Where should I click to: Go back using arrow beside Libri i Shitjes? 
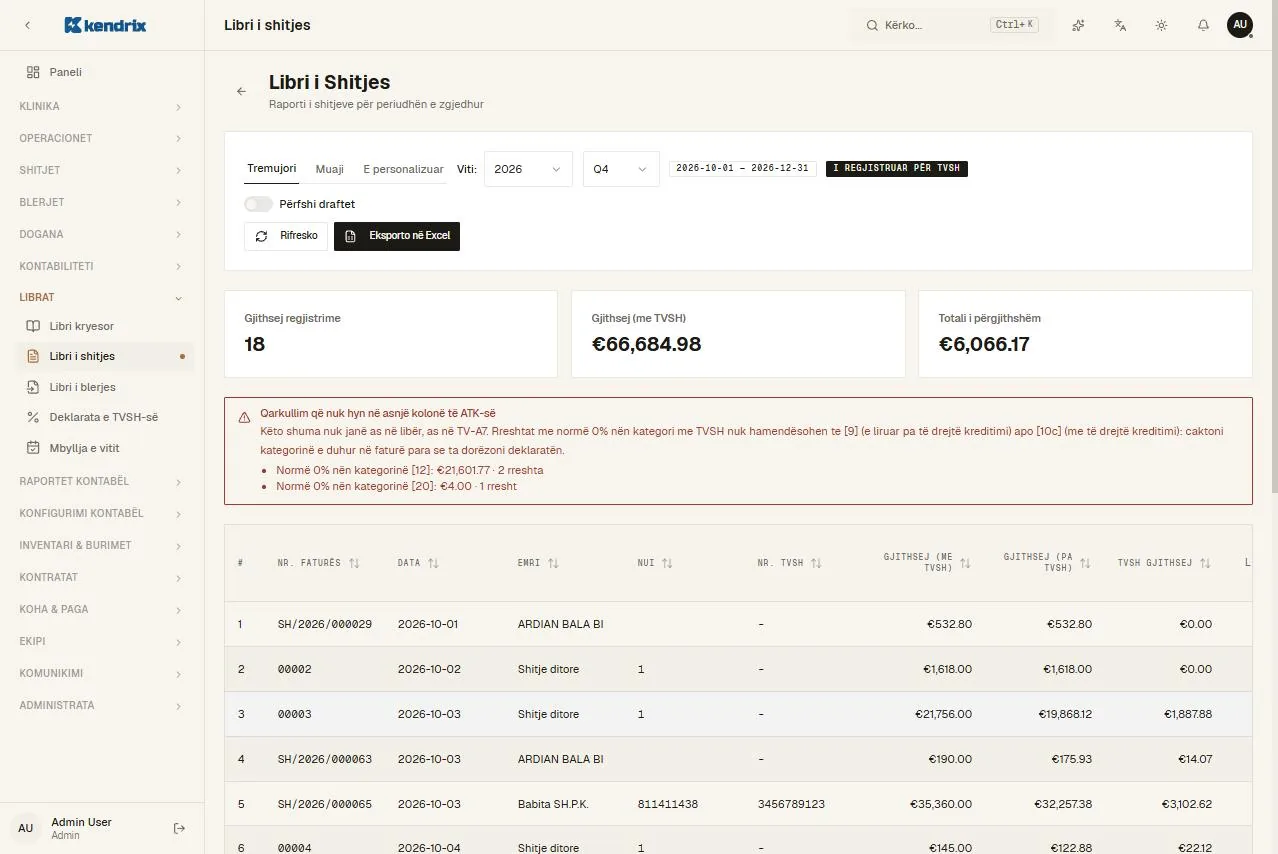pos(241,91)
